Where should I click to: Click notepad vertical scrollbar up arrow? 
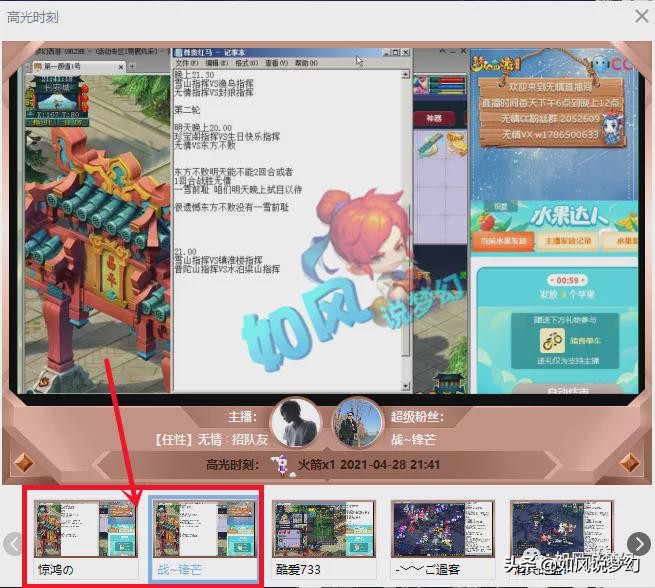point(405,74)
